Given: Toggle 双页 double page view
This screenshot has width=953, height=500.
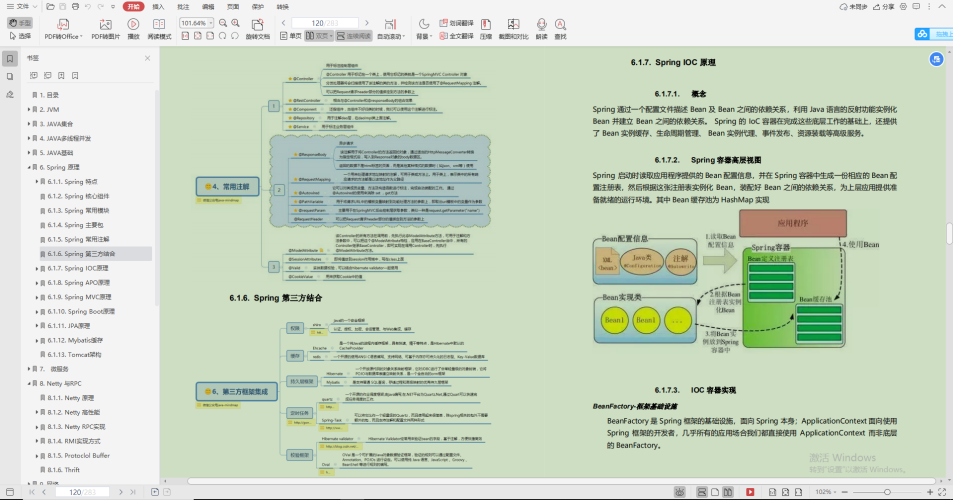Looking at the screenshot, I should 318,36.
